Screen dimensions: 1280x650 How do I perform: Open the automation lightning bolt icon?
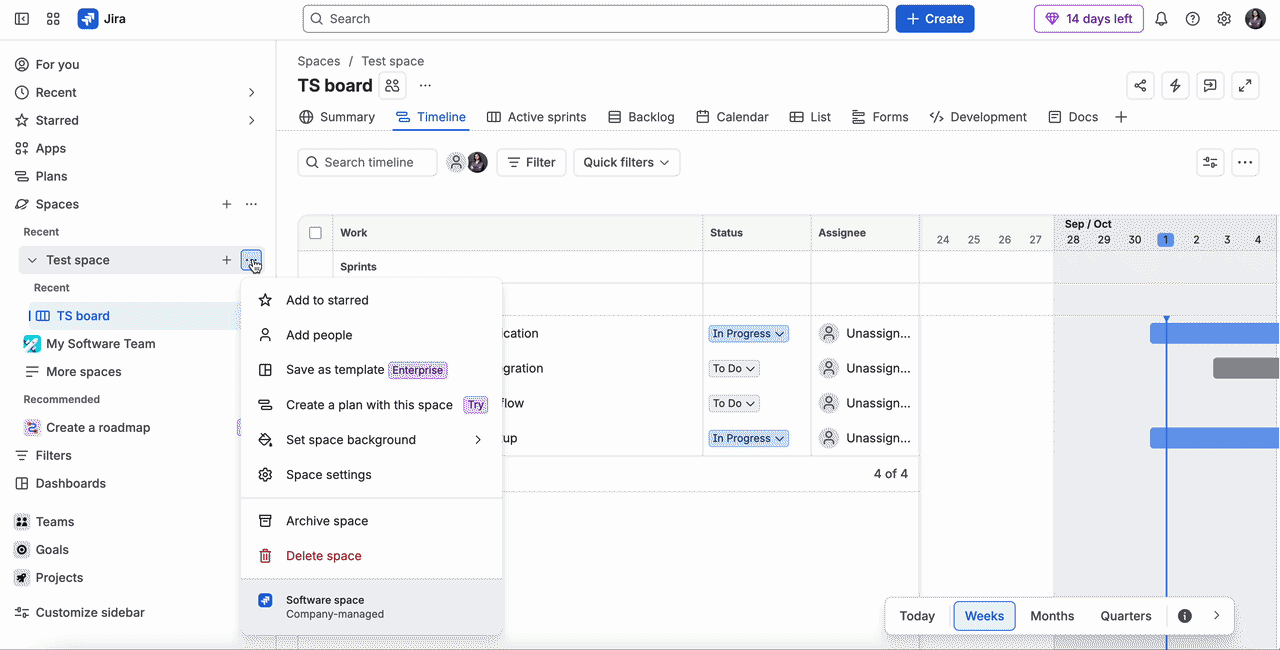1175,86
